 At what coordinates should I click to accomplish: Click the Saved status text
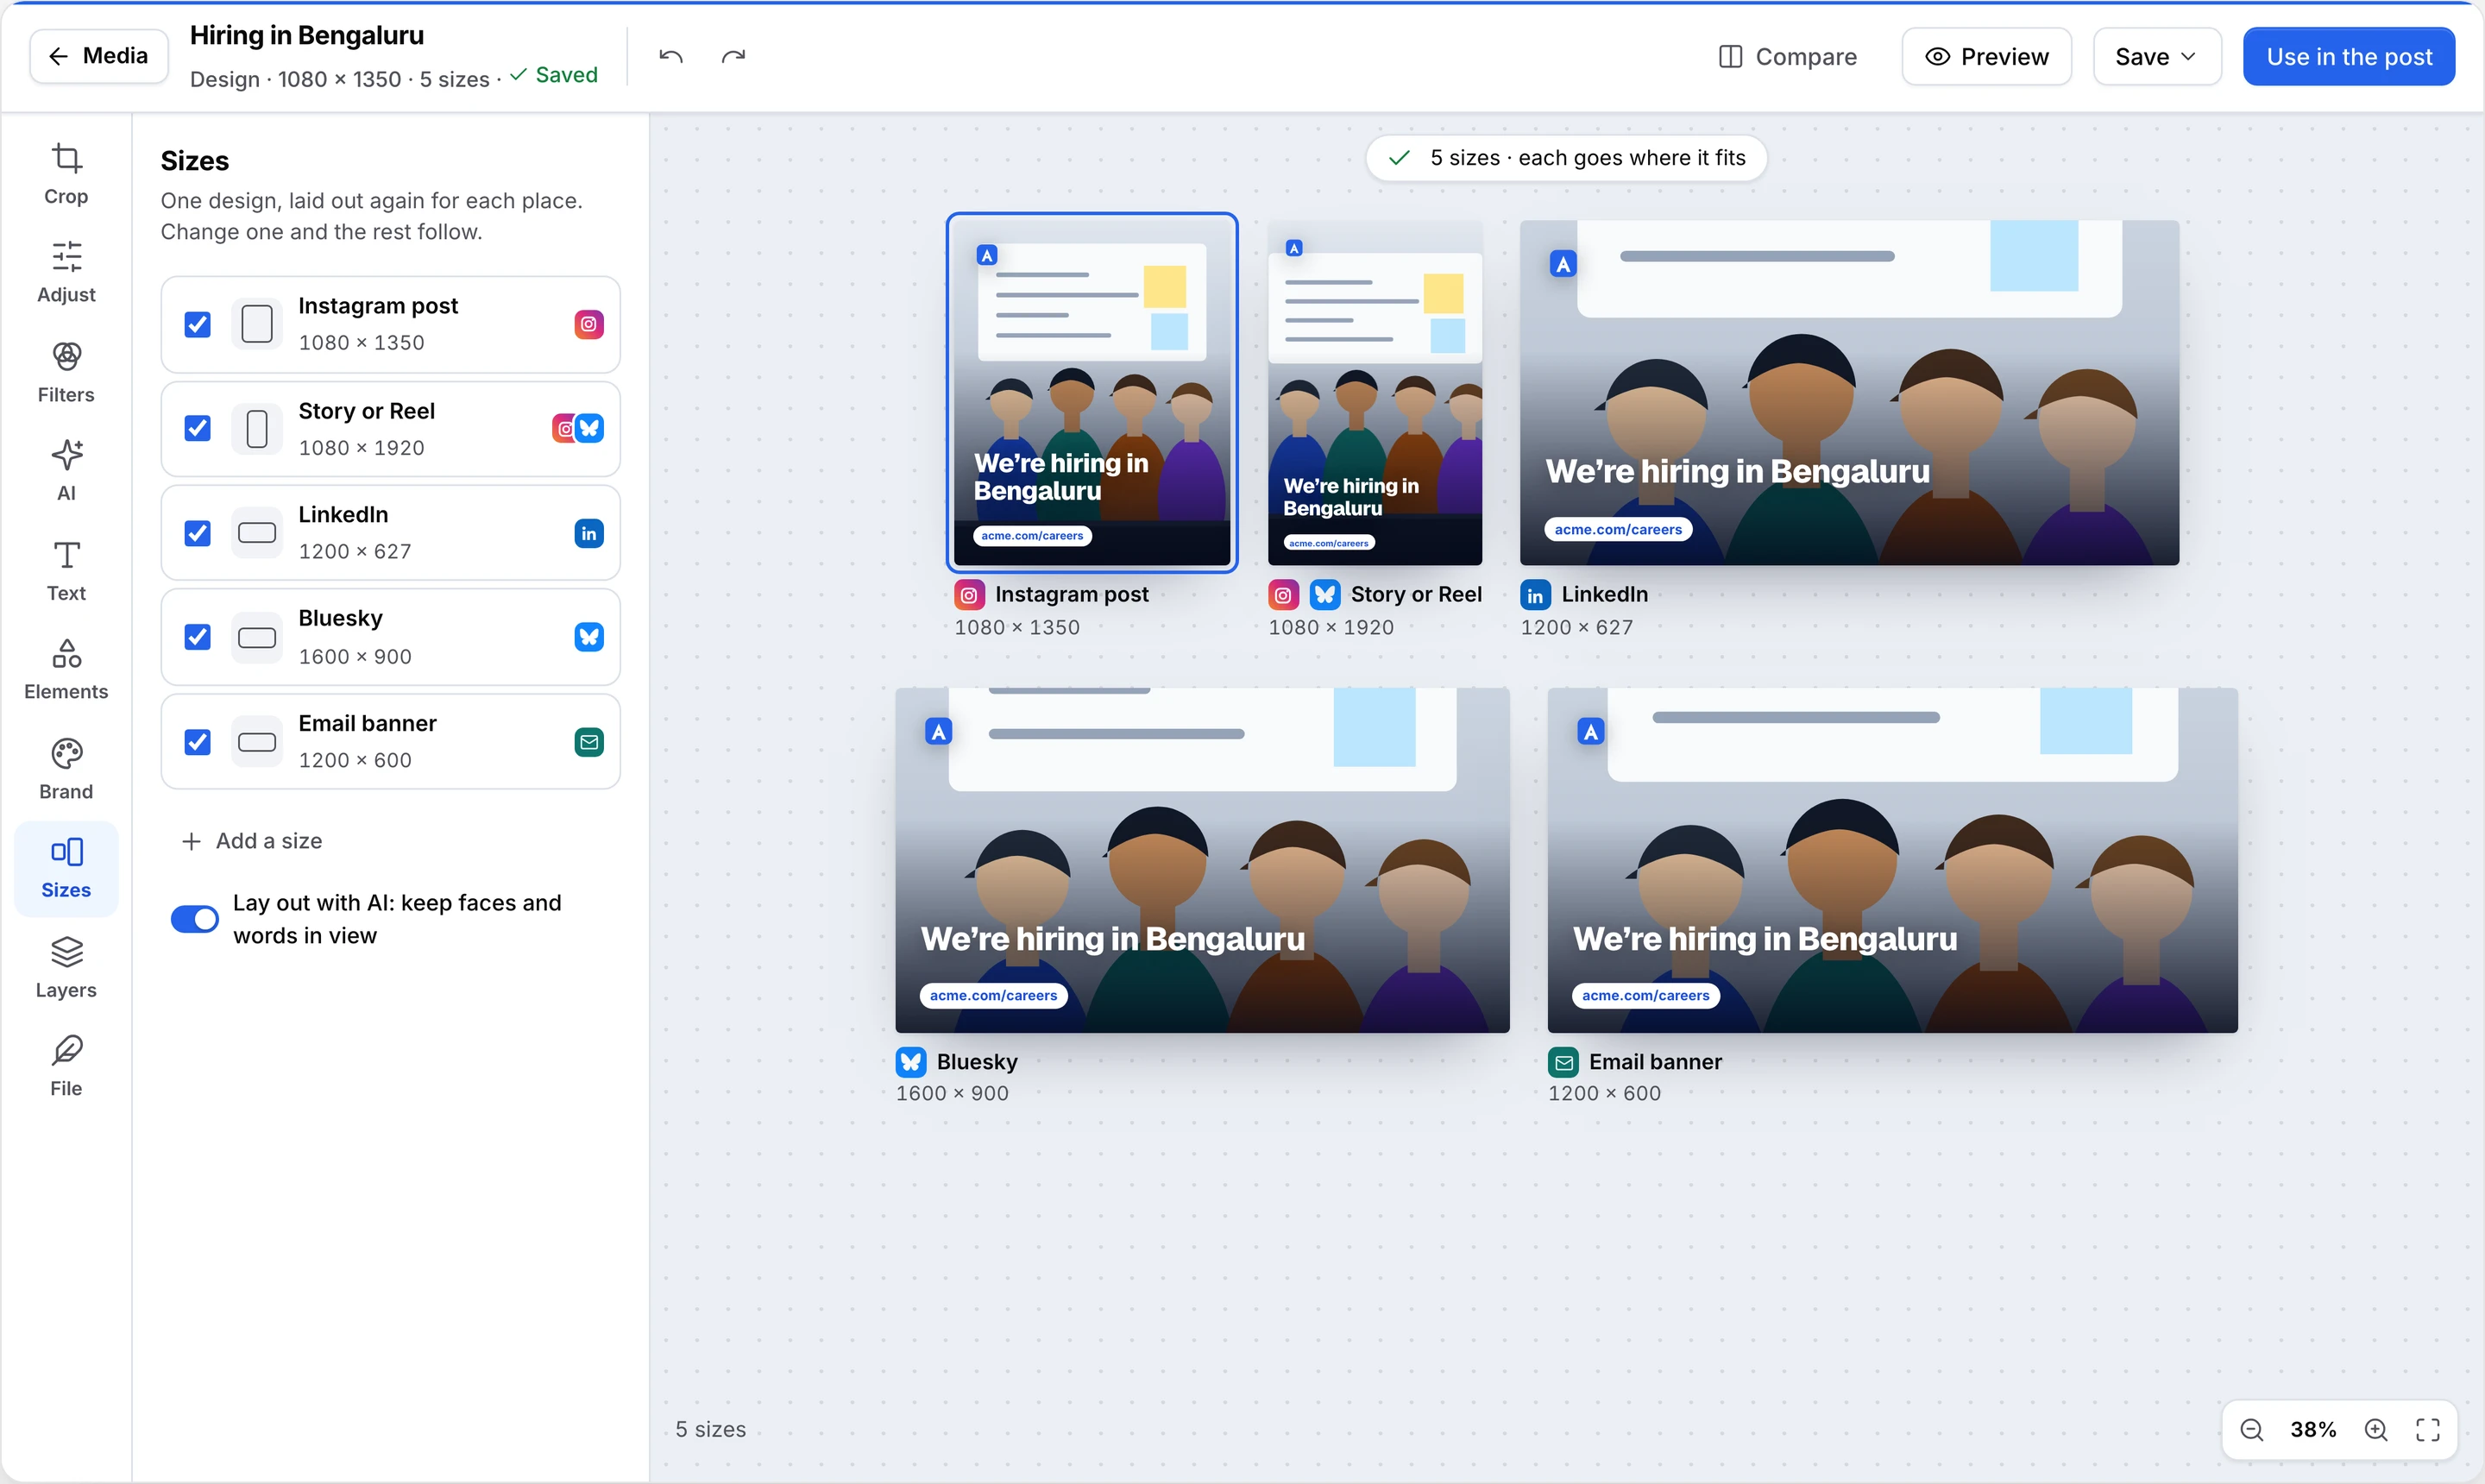(566, 75)
